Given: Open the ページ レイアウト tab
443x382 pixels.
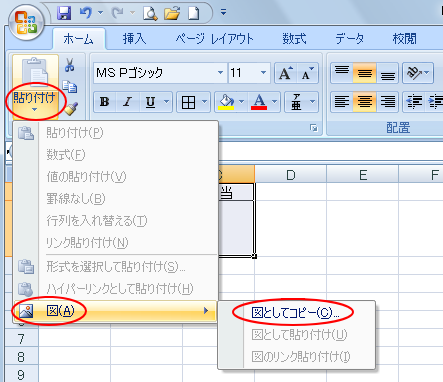Looking at the screenshot, I should click(215, 39).
